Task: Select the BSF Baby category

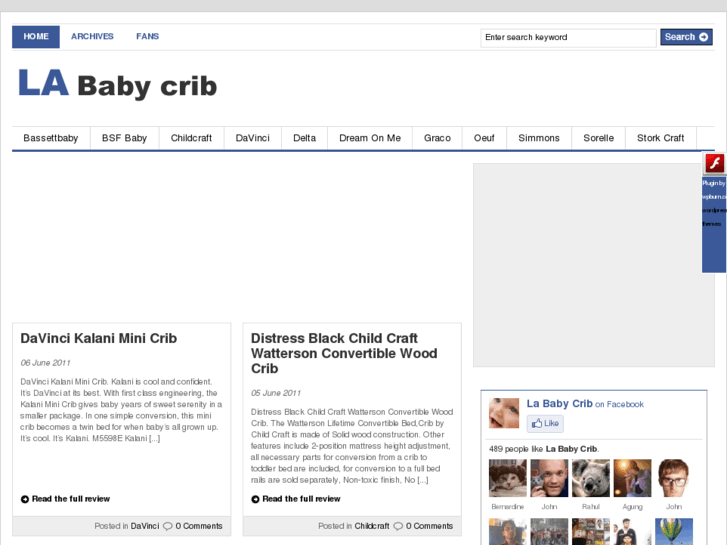Action: (x=124, y=138)
